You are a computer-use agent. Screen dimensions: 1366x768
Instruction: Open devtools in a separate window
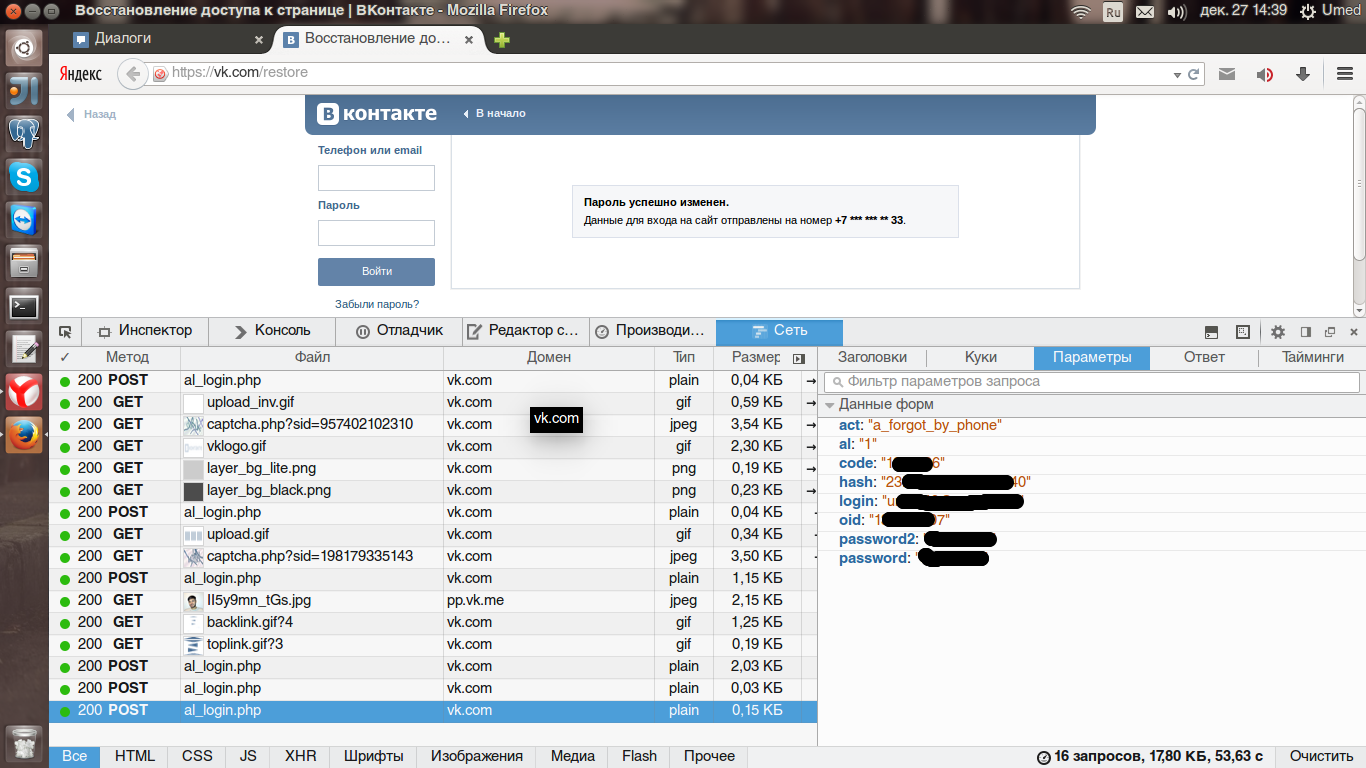(1330, 332)
